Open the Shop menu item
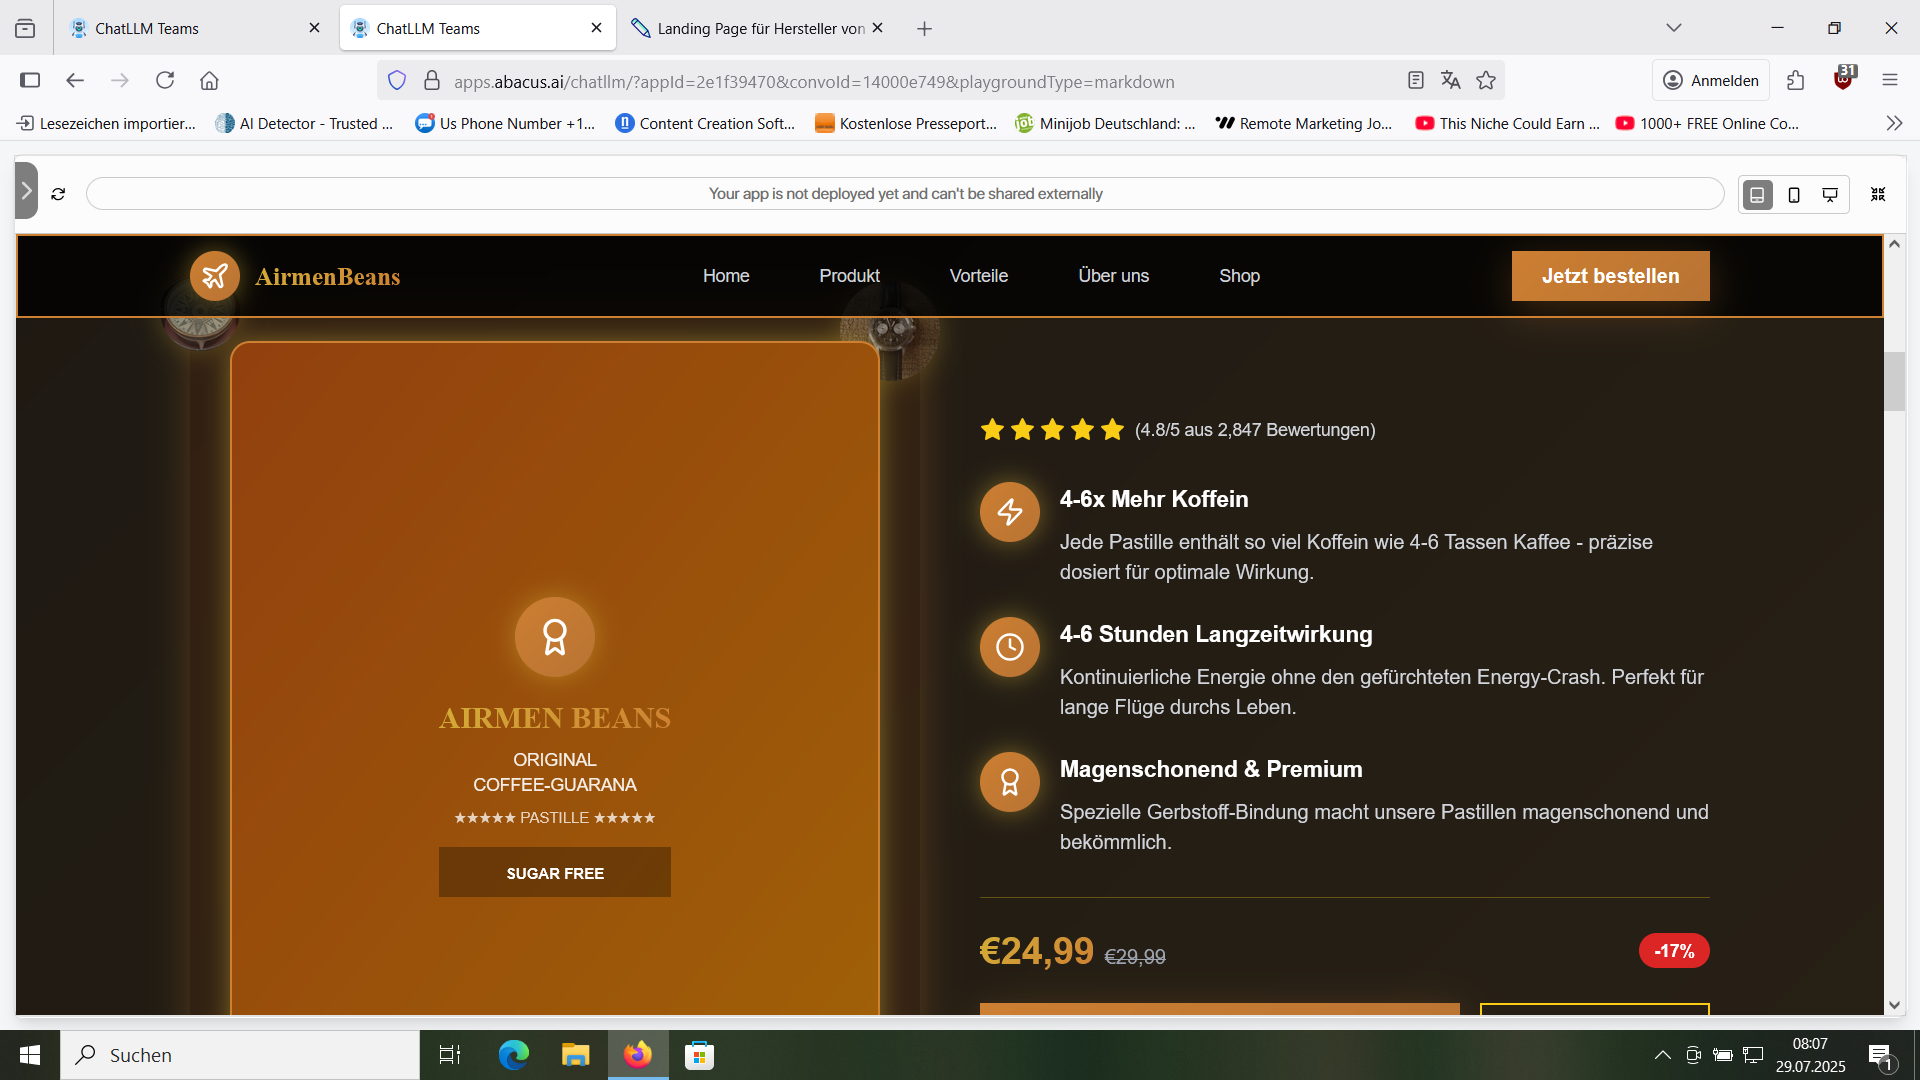1920x1080 pixels. point(1239,276)
